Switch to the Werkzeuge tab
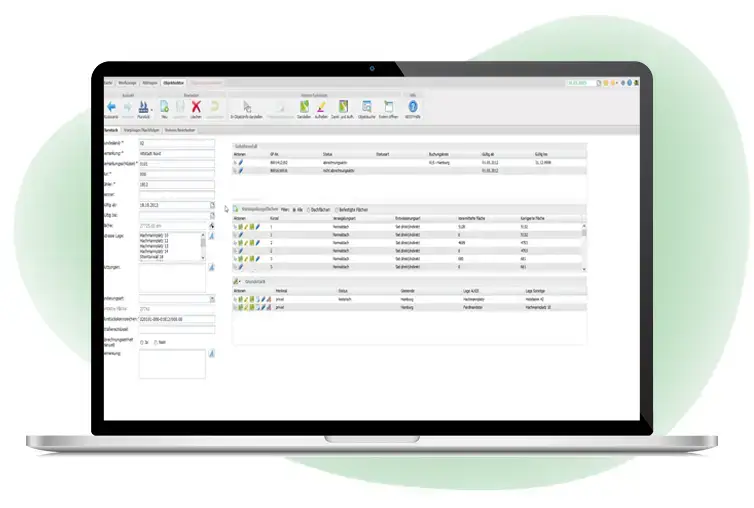Image resolution: width=754 pixels, height=508 pixels. click(127, 82)
